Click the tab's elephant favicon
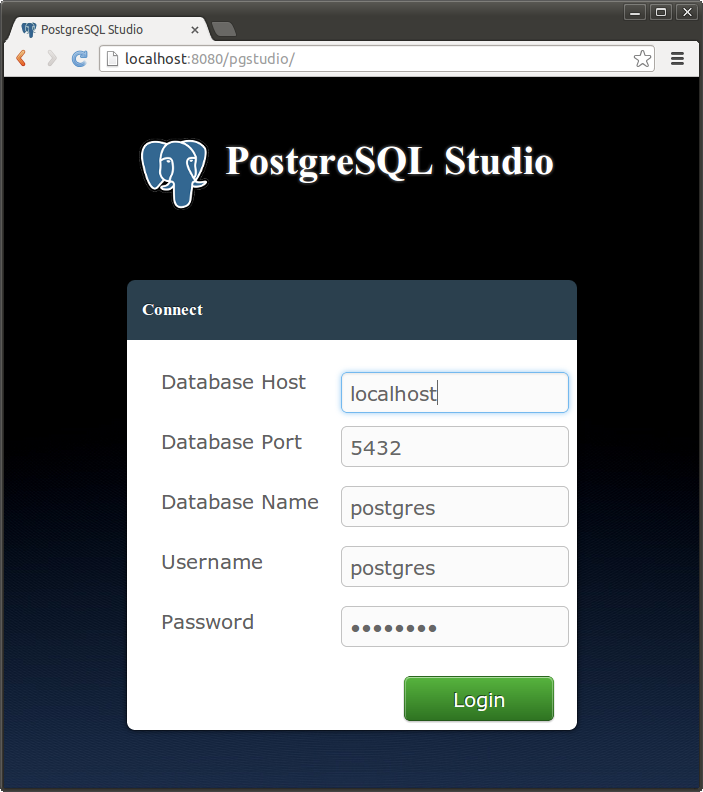Image resolution: width=703 pixels, height=792 pixels. [x=29, y=30]
